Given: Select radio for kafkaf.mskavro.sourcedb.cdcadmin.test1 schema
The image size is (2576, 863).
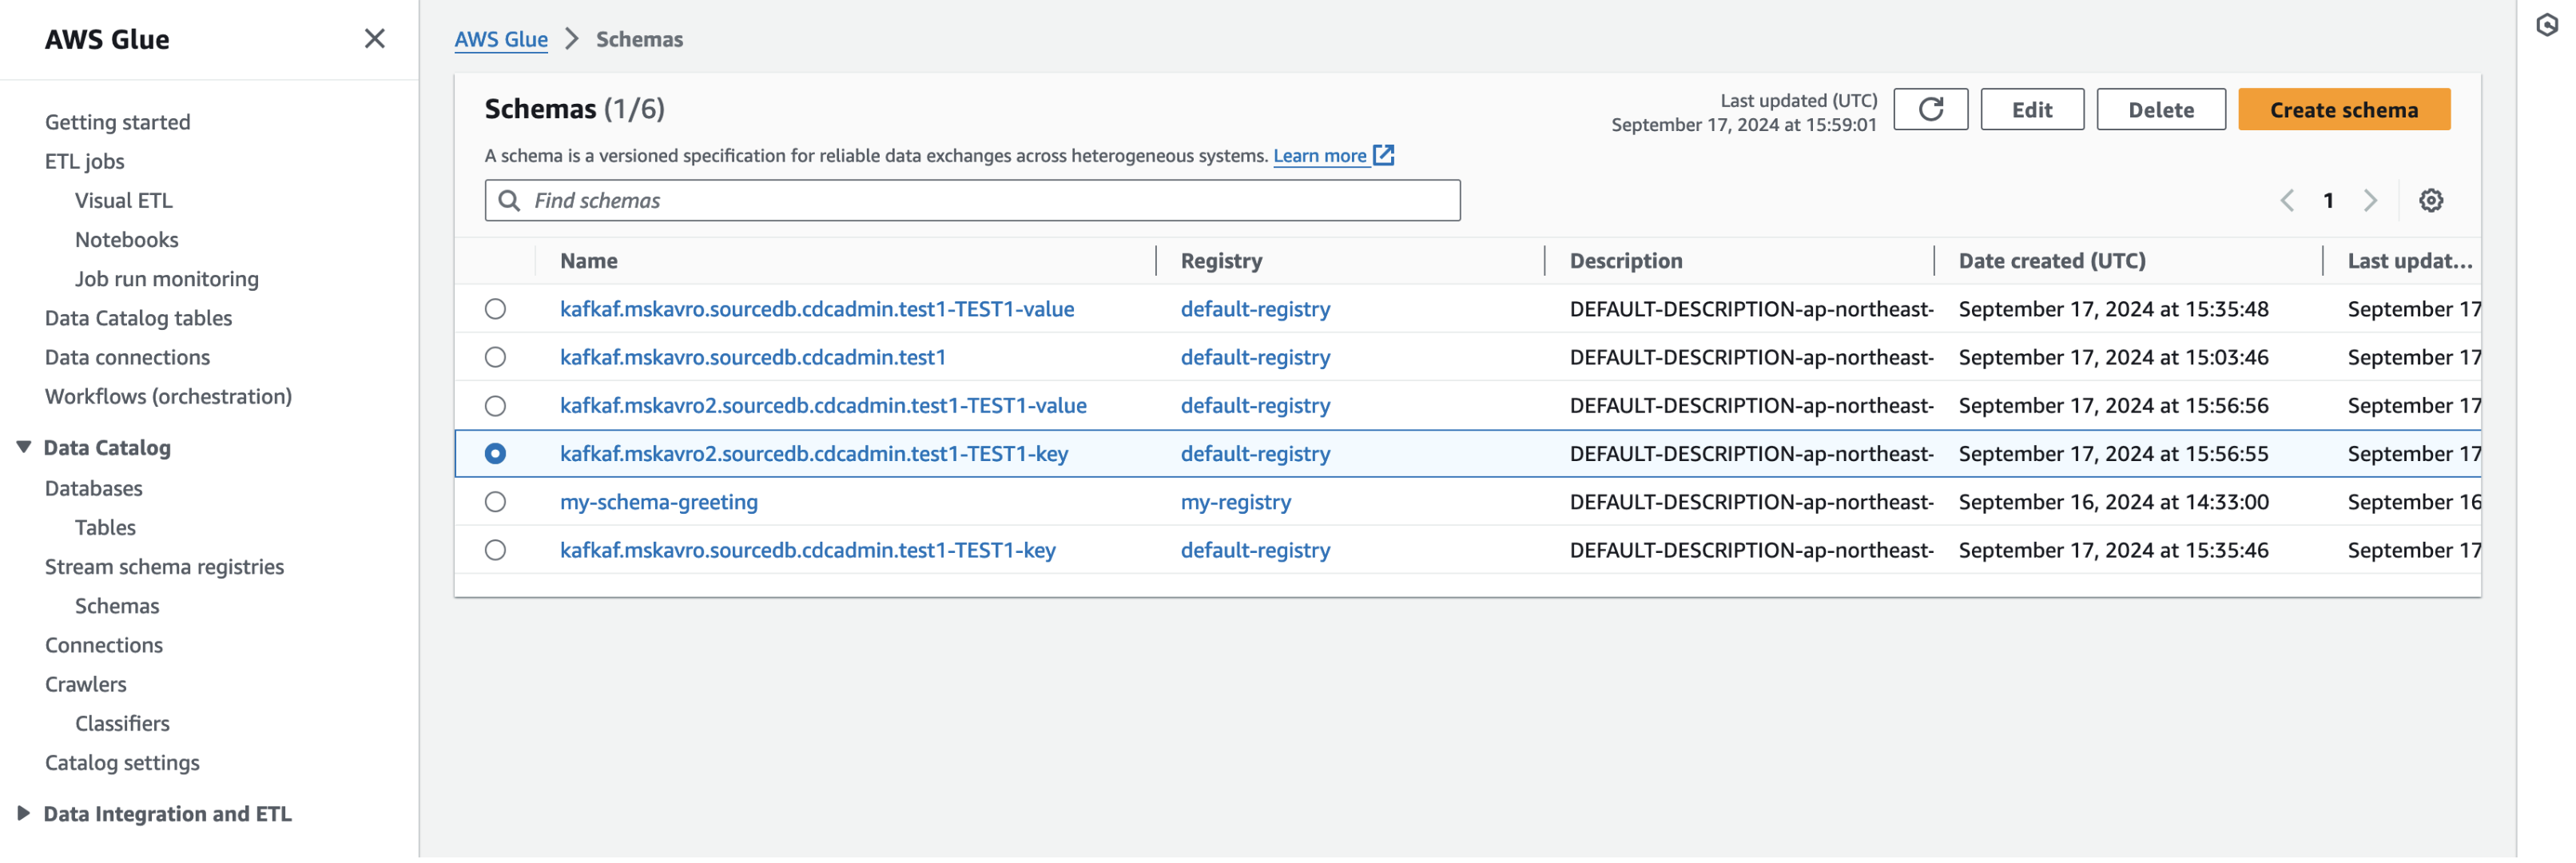Looking at the screenshot, I should [495, 358].
